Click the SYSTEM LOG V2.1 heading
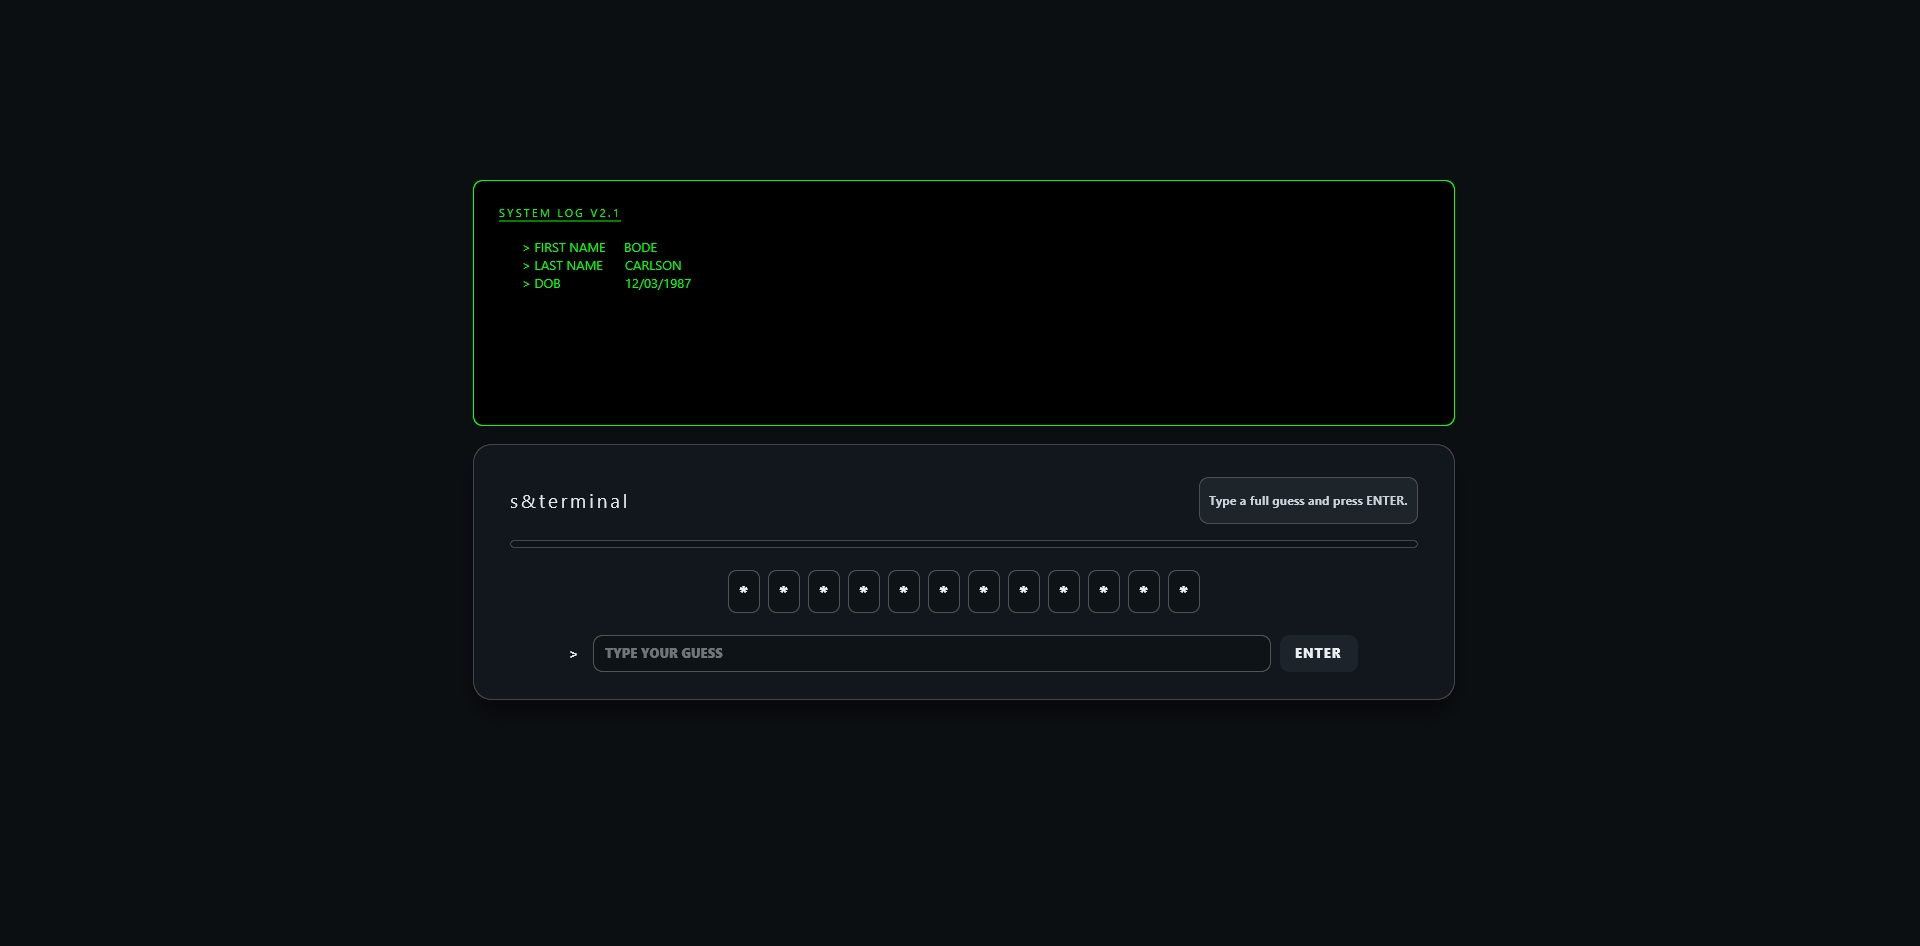This screenshot has width=1920, height=946. tap(559, 213)
